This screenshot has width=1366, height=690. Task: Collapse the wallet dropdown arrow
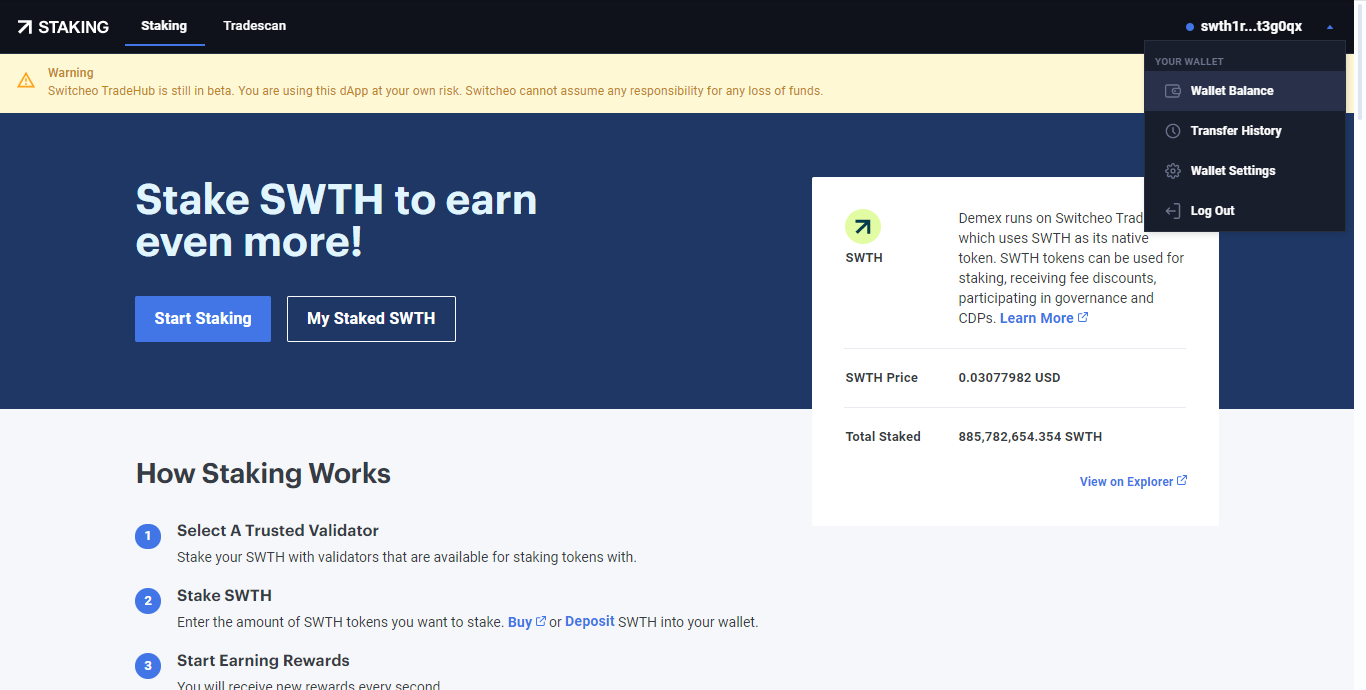1330,27
